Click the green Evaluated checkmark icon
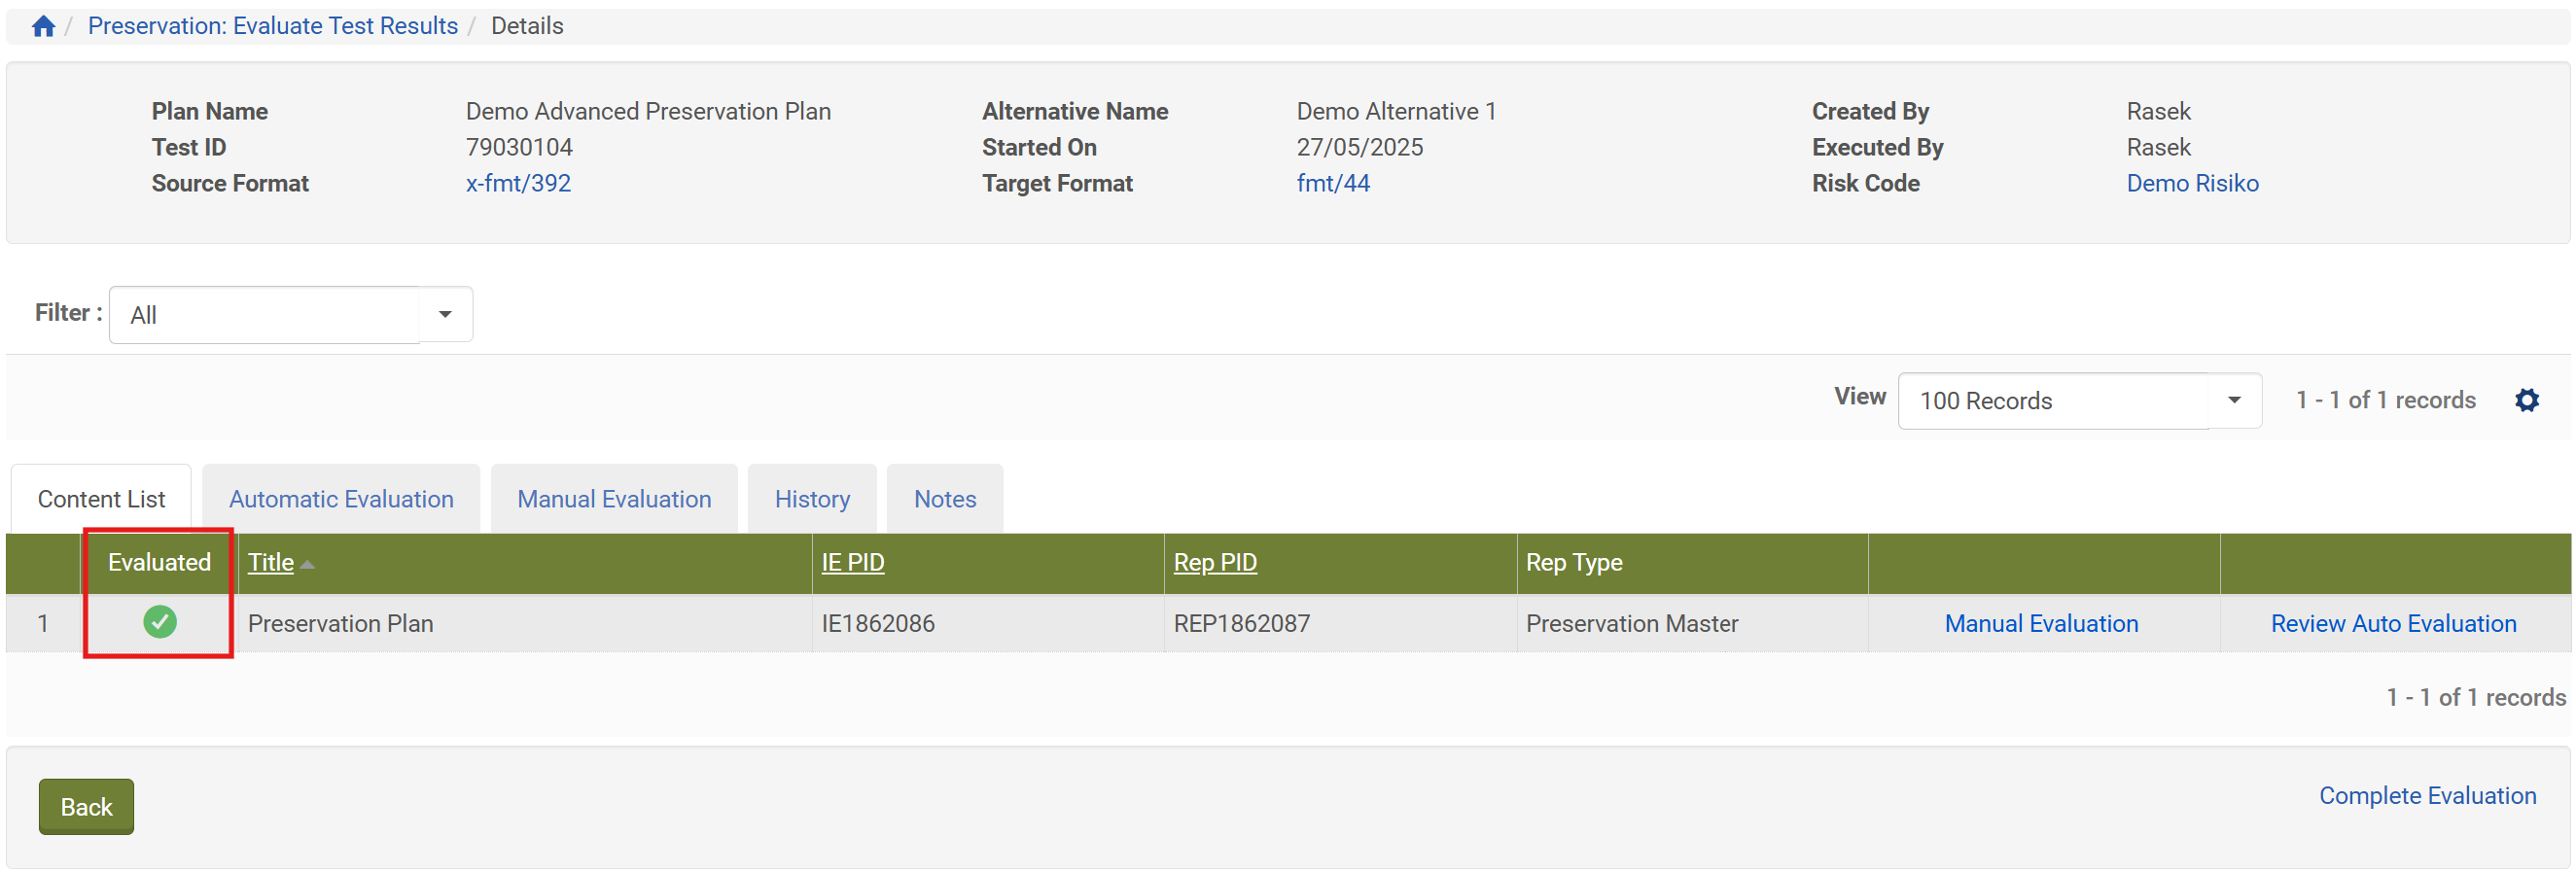The image size is (2576, 872). 159,622
